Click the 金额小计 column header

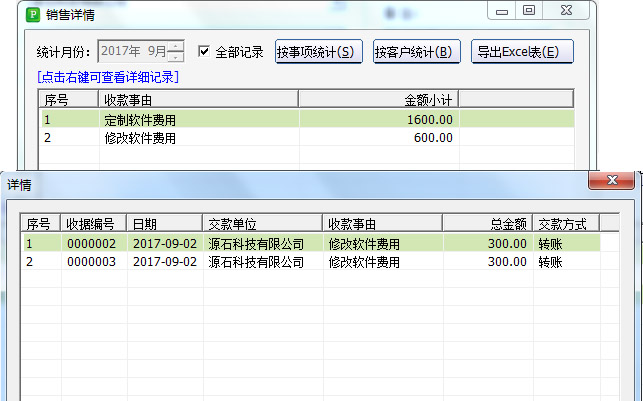pos(379,100)
